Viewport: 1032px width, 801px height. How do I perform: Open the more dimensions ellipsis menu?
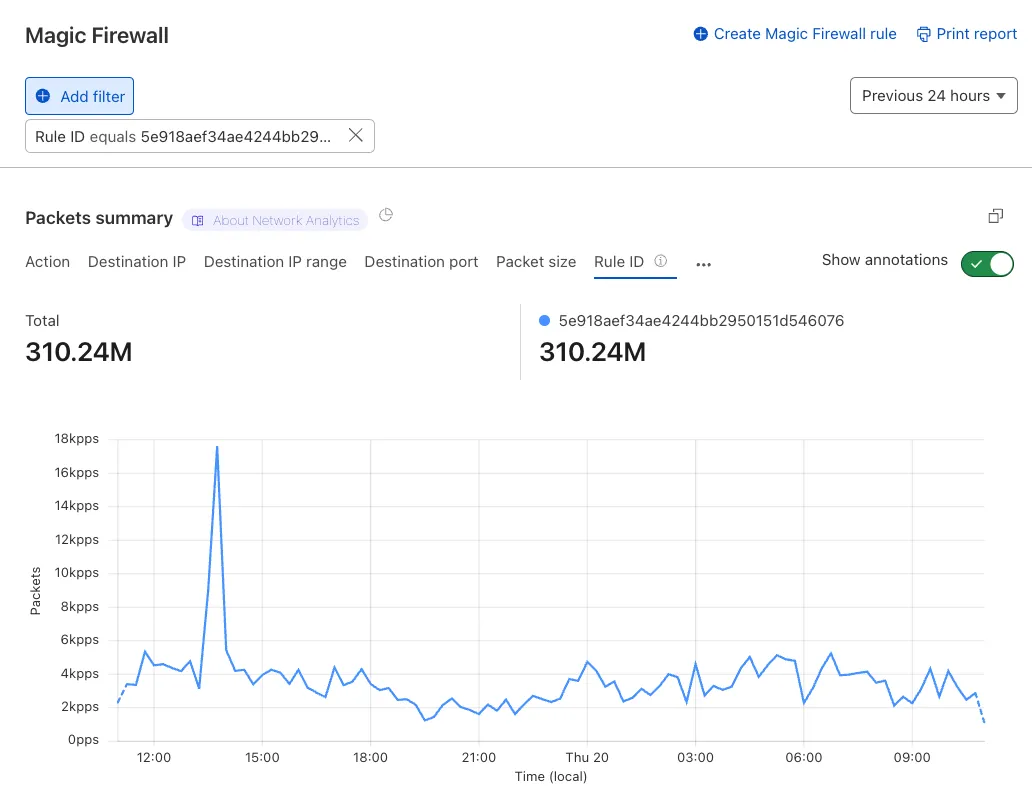click(x=703, y=265)
